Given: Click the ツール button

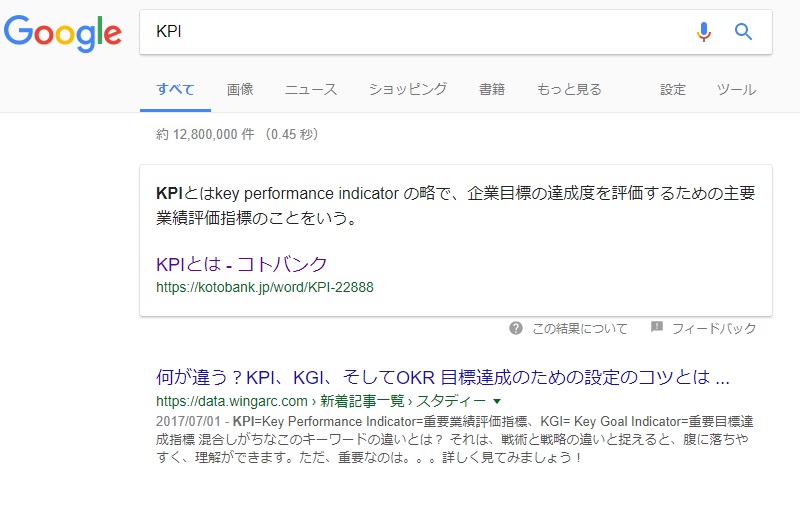Looking at the screenshot, I should (x=736, y=89).
